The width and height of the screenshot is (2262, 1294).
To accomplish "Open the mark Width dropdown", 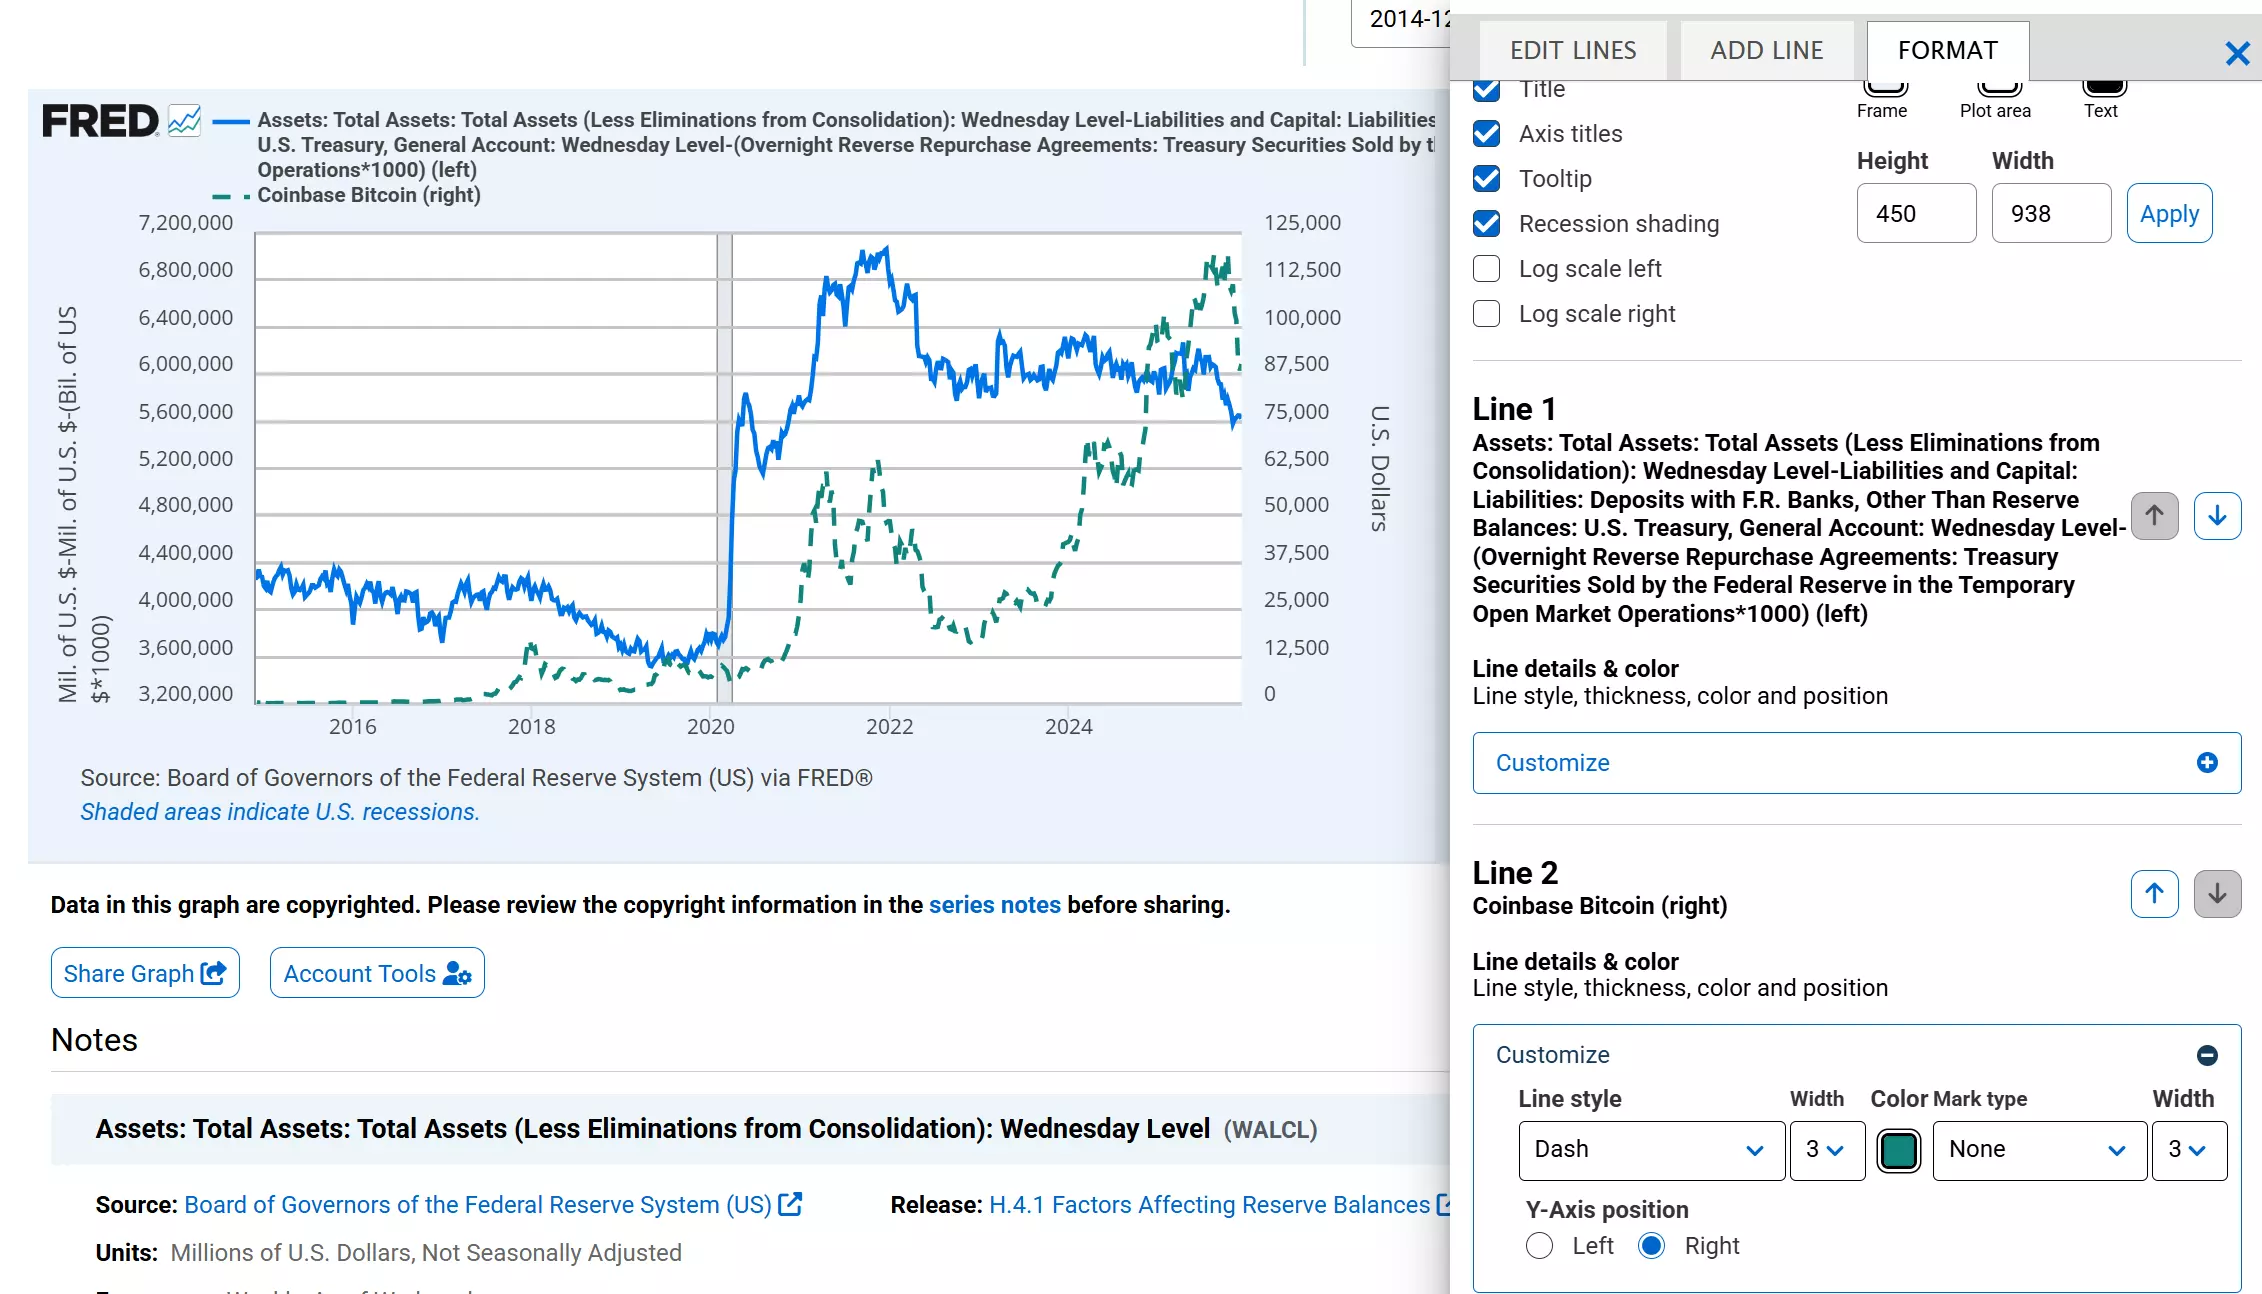I will point(2189,1150).
